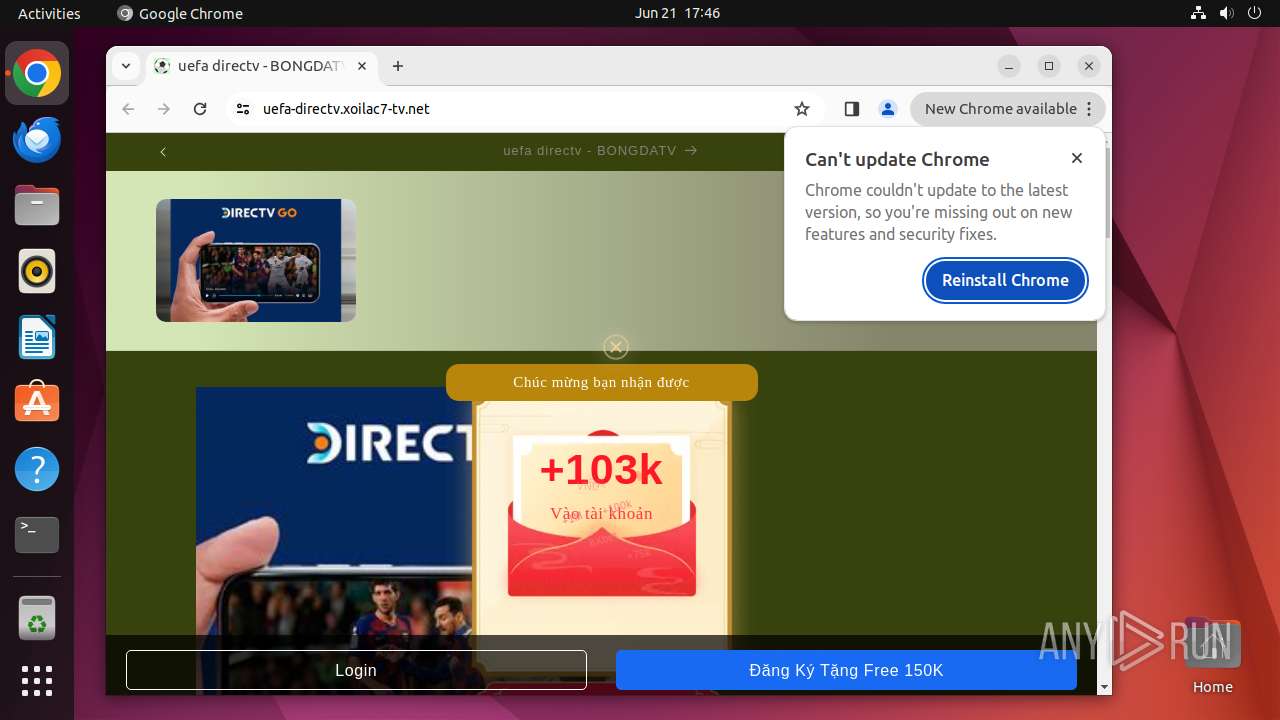1280x720 pixels.
Task: Open the volume icon in top bar
Action: coord(1226,13)
